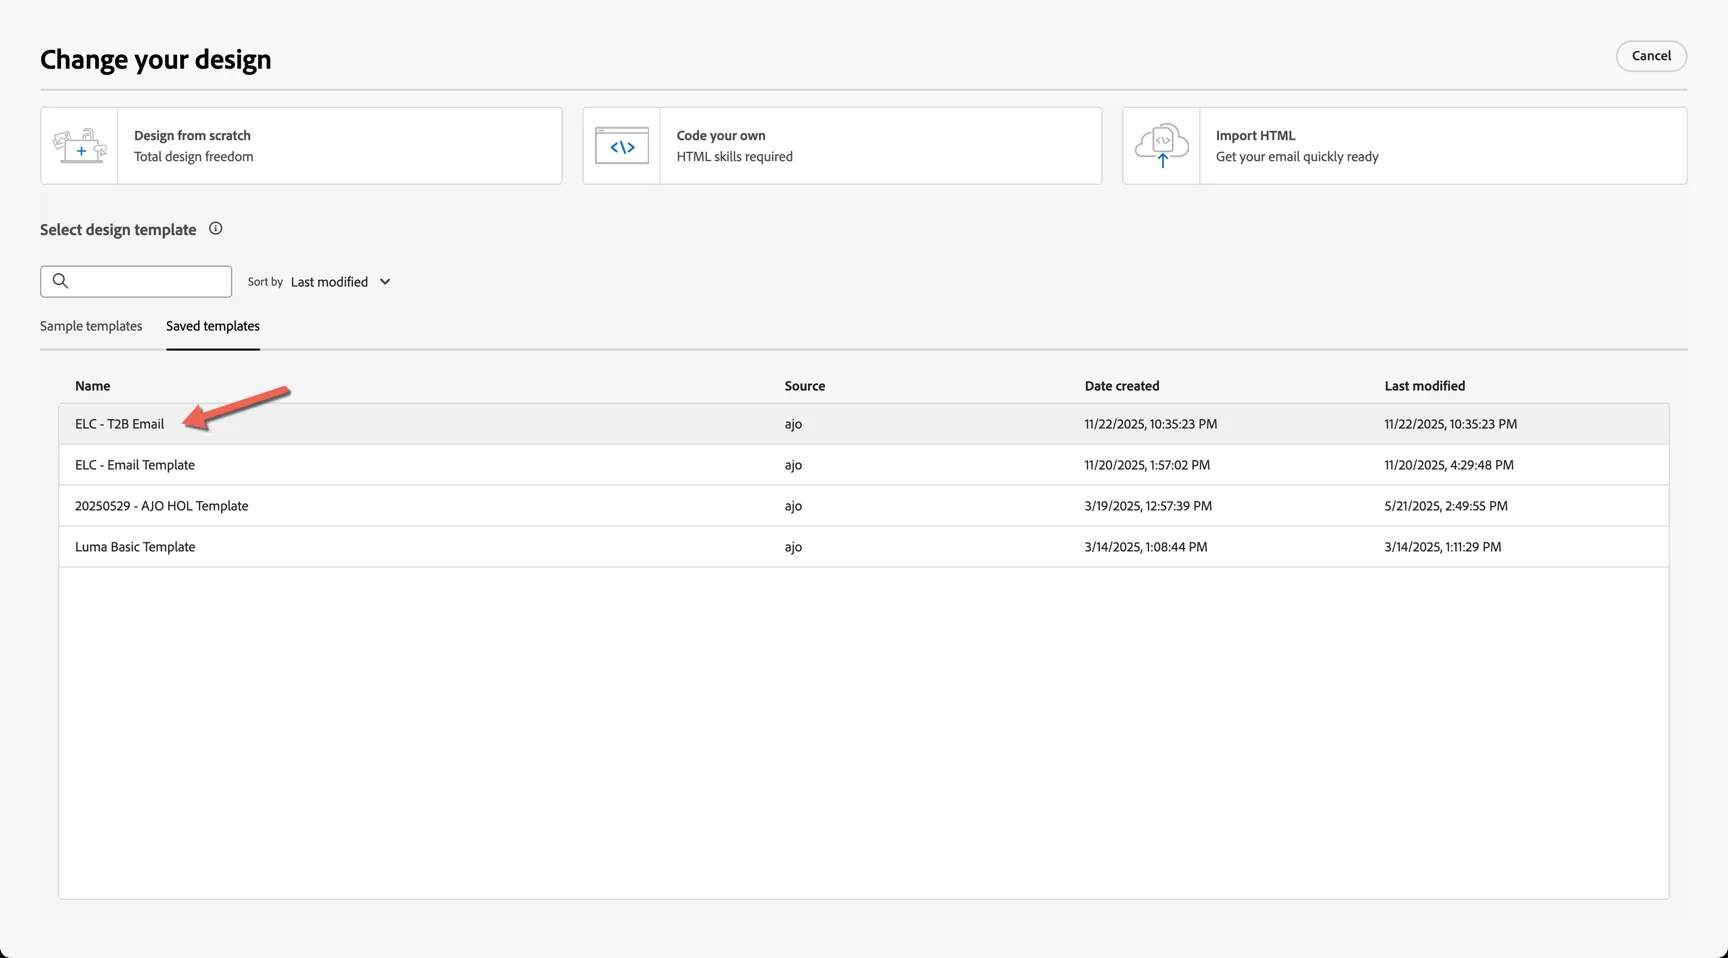Click the Name column header

coord(93,386)
